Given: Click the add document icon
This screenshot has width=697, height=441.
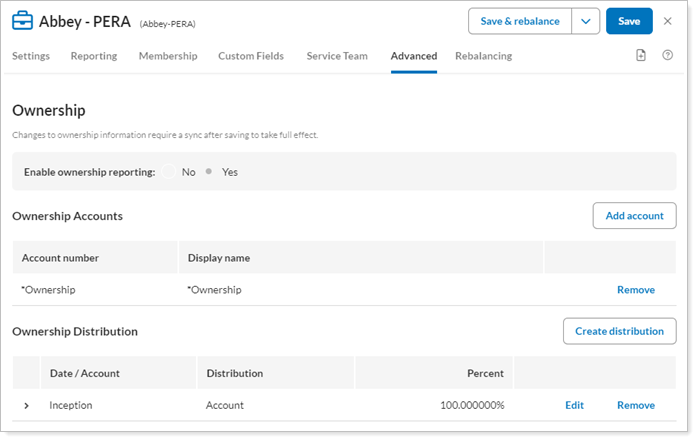Looking at the screenshot, I should pyautogui.click(x=641, y=56).
